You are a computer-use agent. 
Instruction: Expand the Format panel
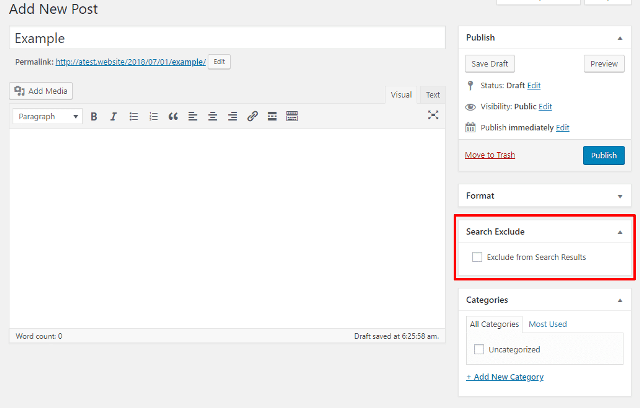[x=620, y=196]
